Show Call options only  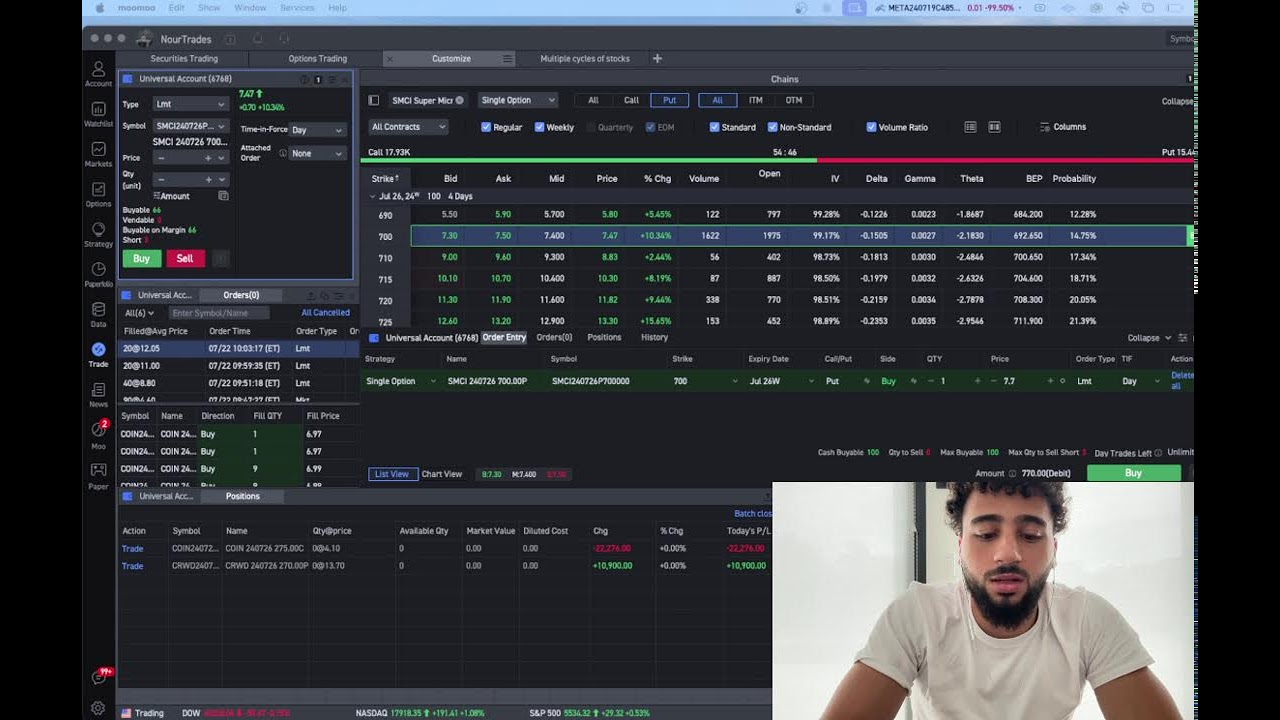pos(631,100)
